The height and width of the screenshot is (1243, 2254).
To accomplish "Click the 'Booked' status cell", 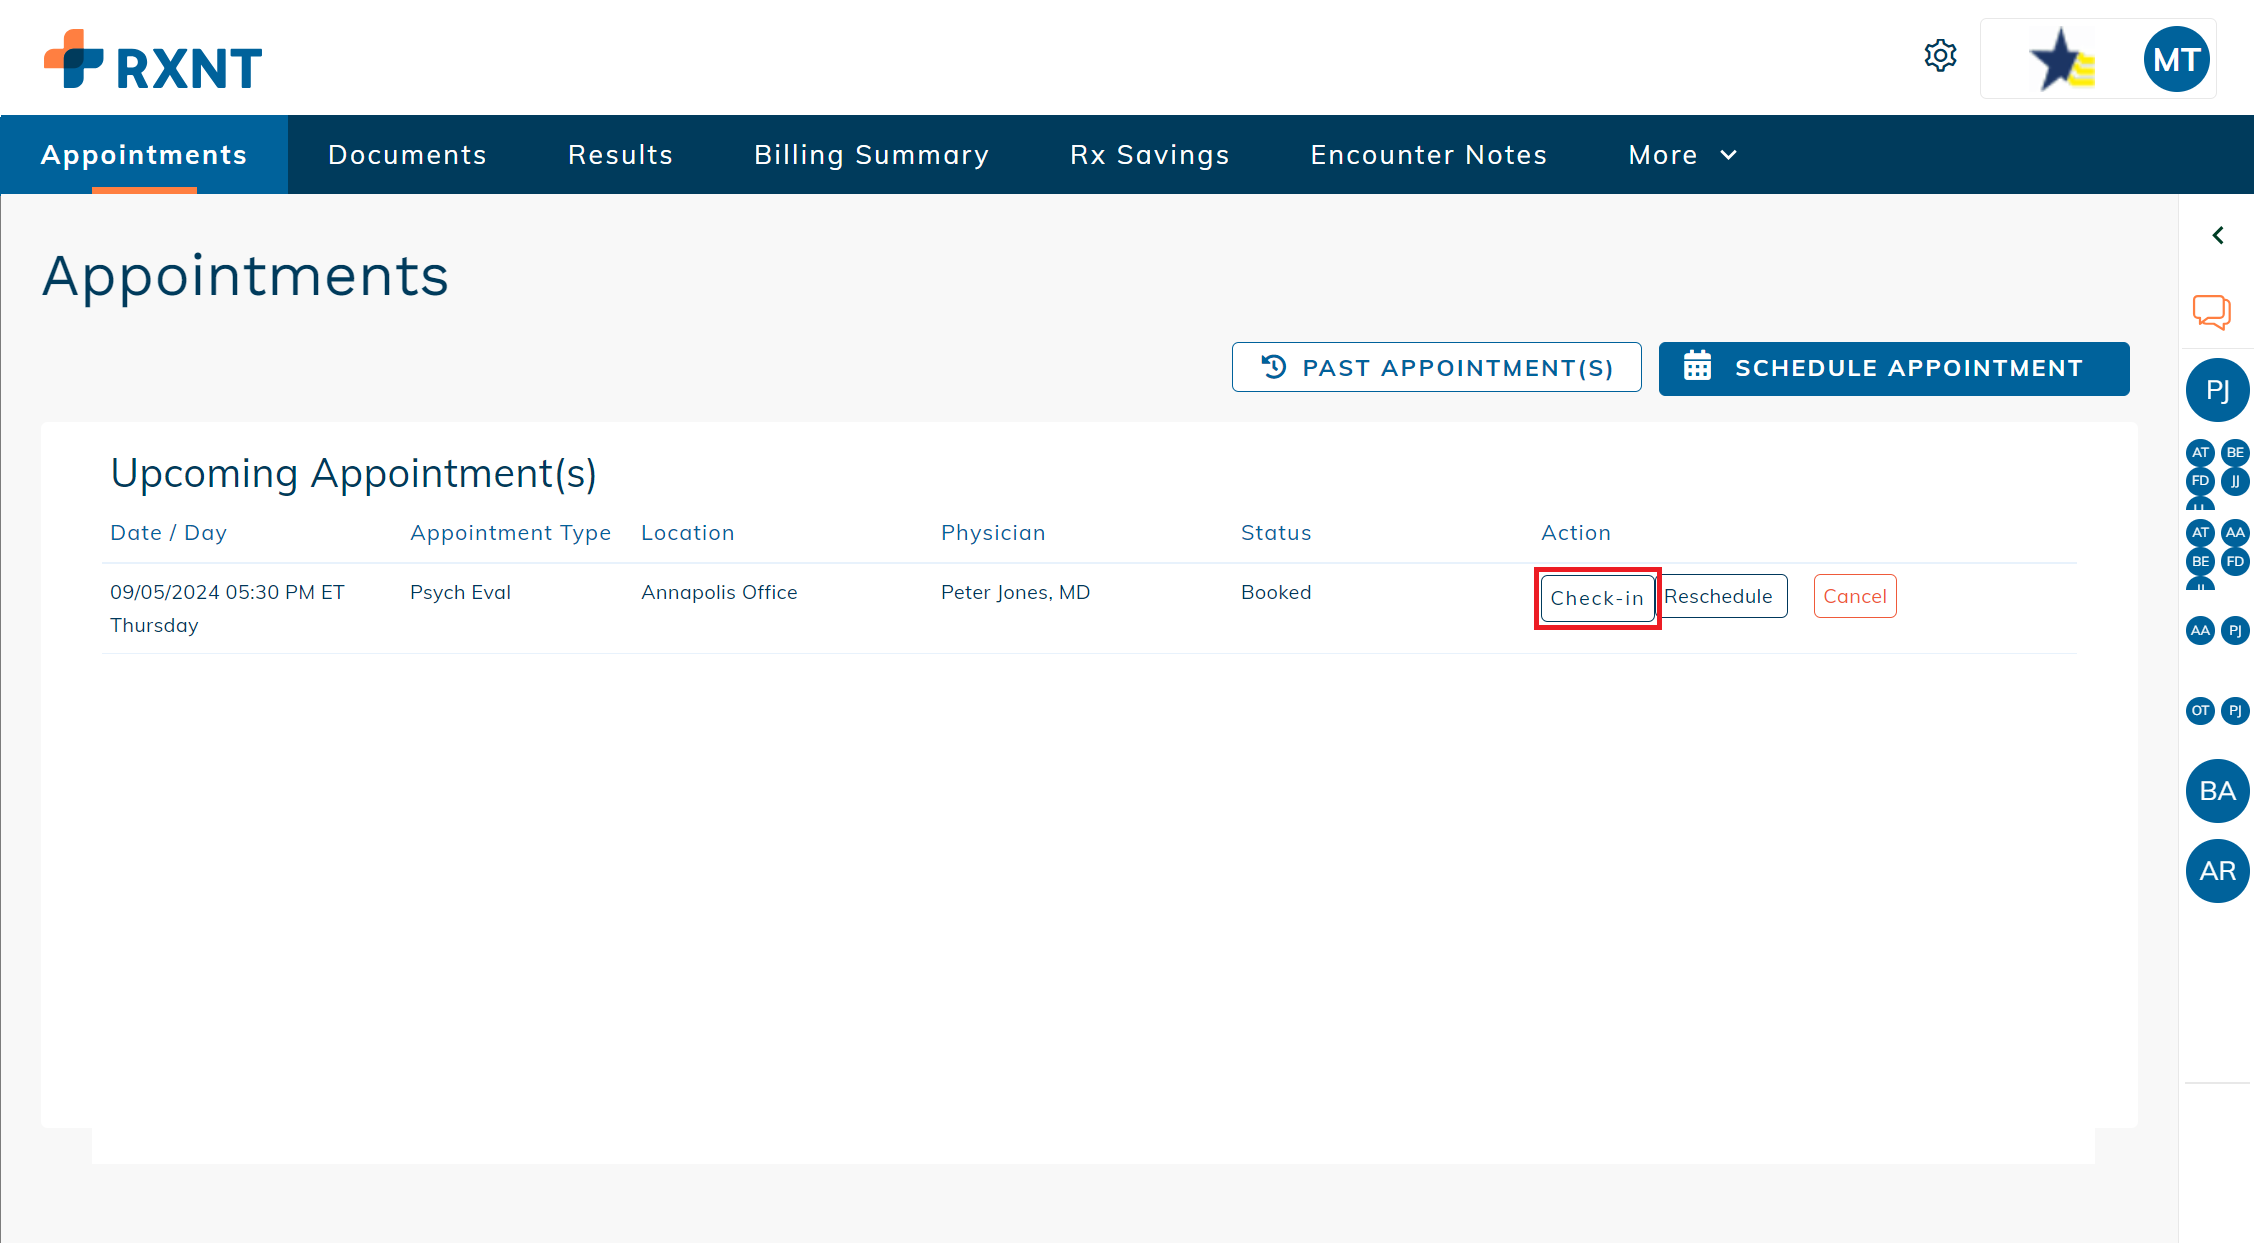I will coord(1276,592).
